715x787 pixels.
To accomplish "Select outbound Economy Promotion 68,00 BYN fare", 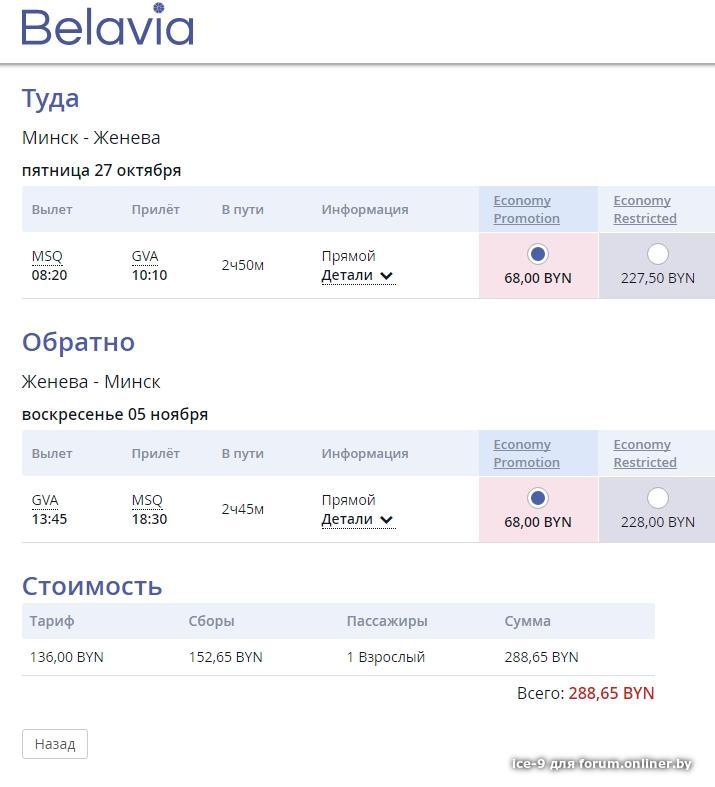I will [537, 254].
